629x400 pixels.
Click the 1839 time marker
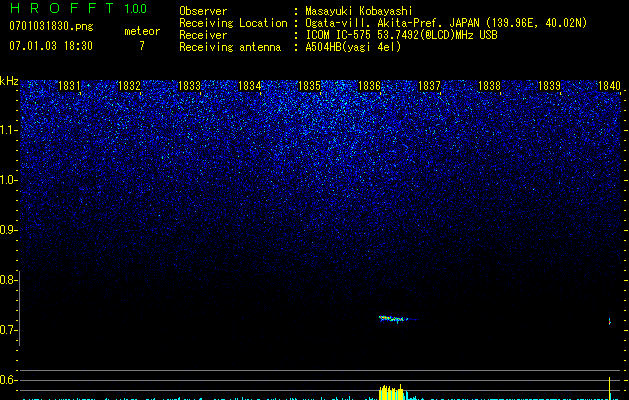(x=549, y=86)
